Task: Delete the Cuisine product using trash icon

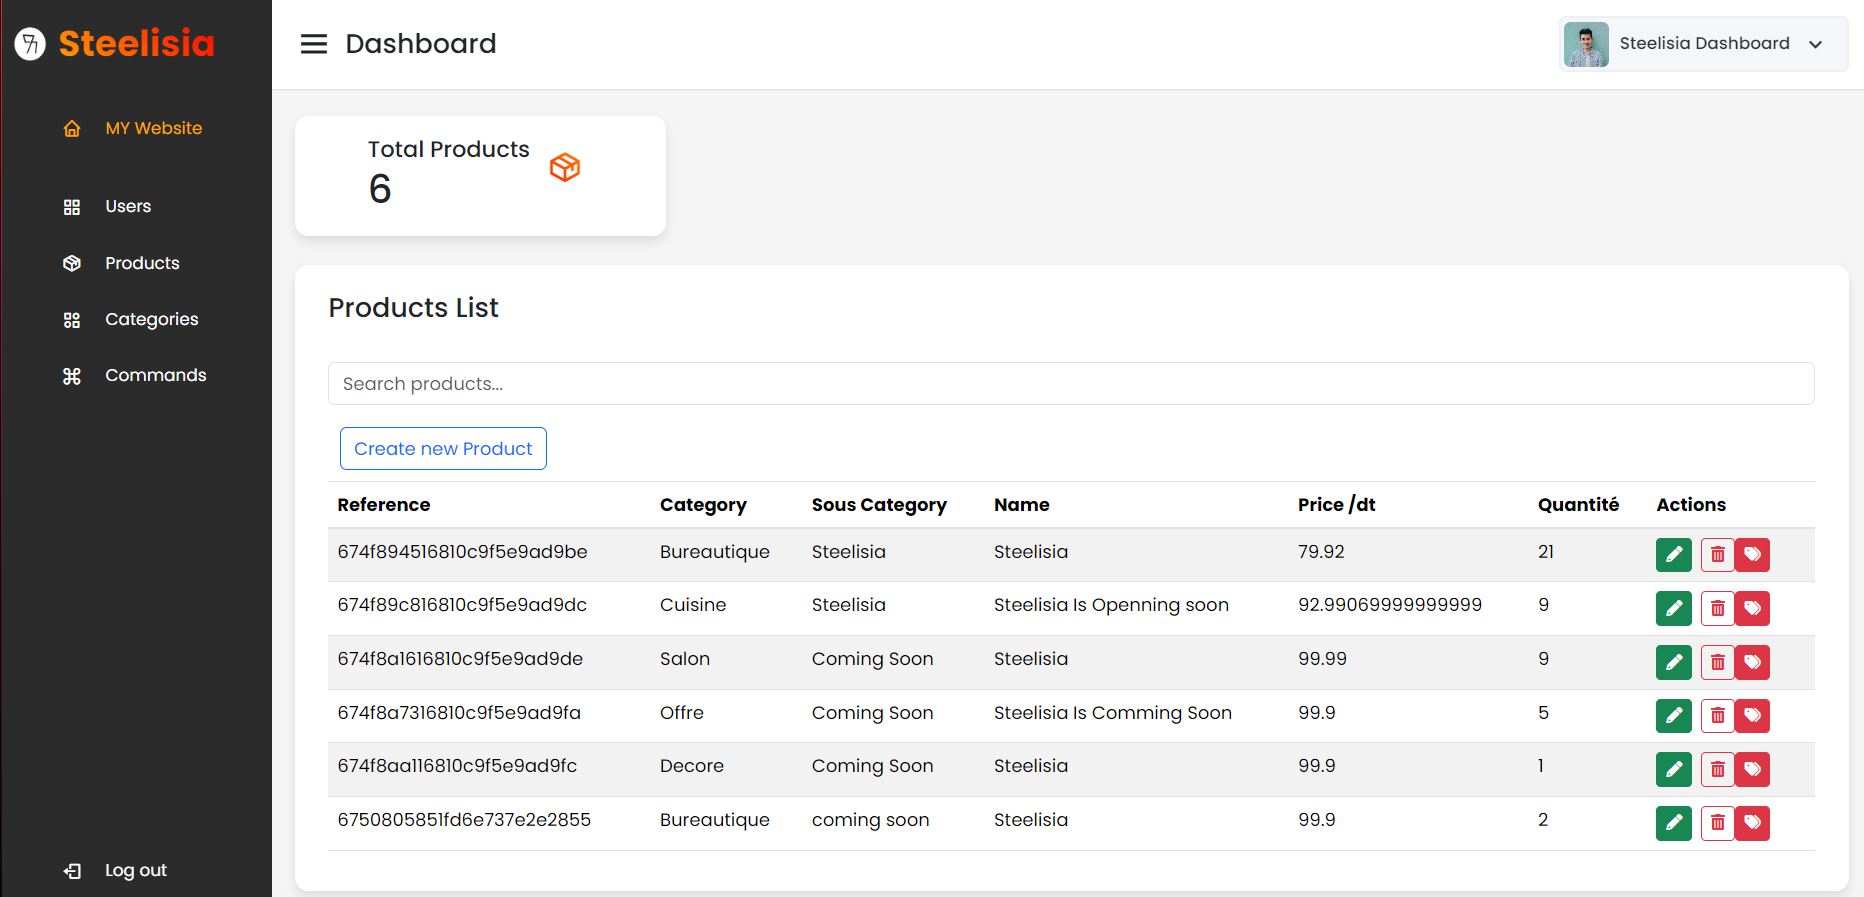Action: pos(1717,608)
